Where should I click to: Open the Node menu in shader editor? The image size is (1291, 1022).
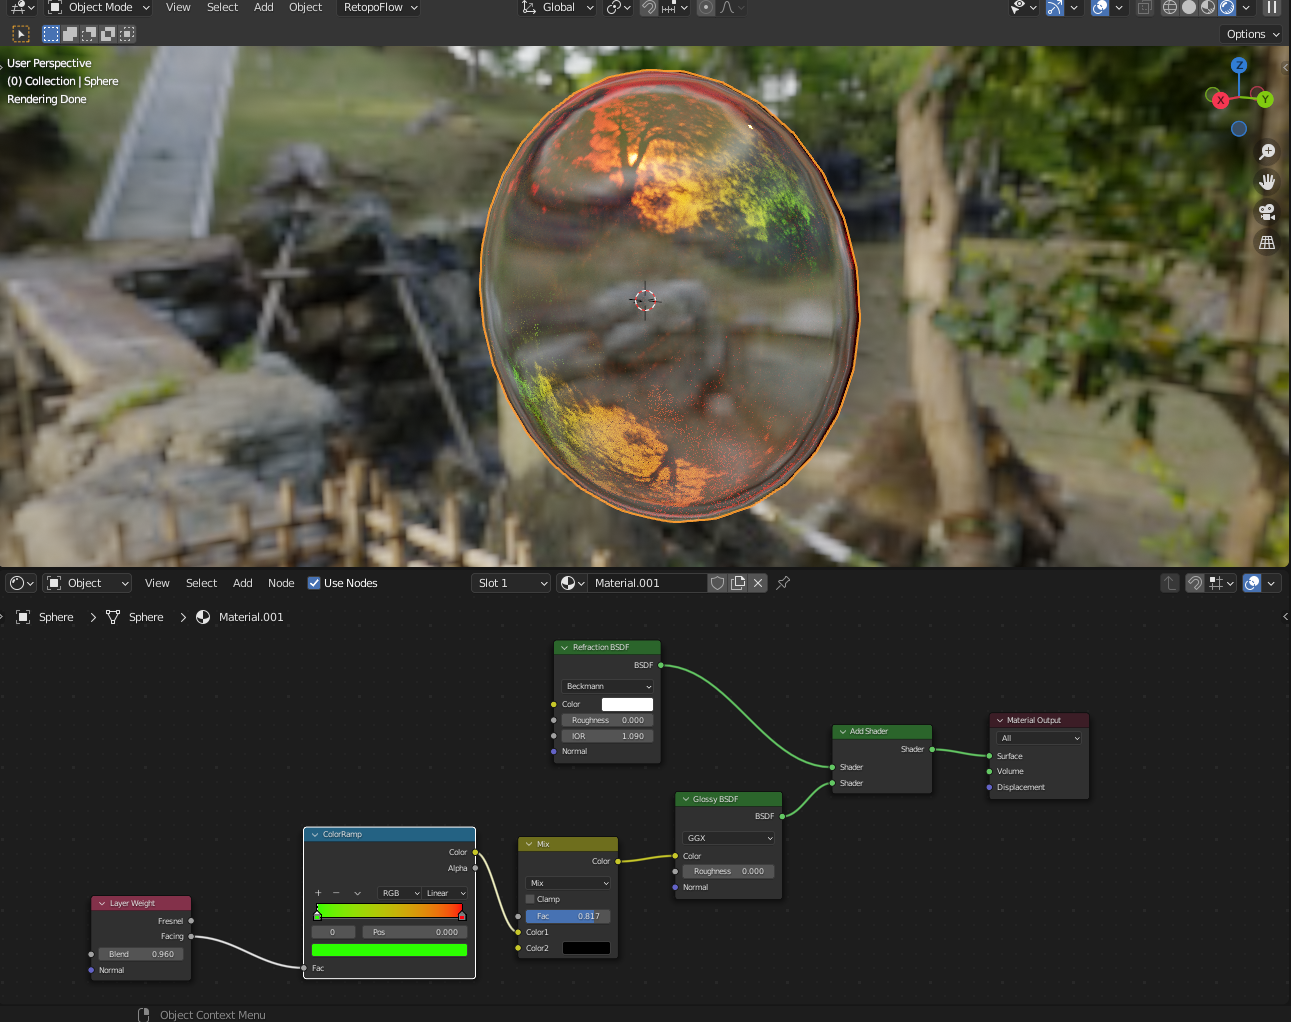(x=281, y=583)
